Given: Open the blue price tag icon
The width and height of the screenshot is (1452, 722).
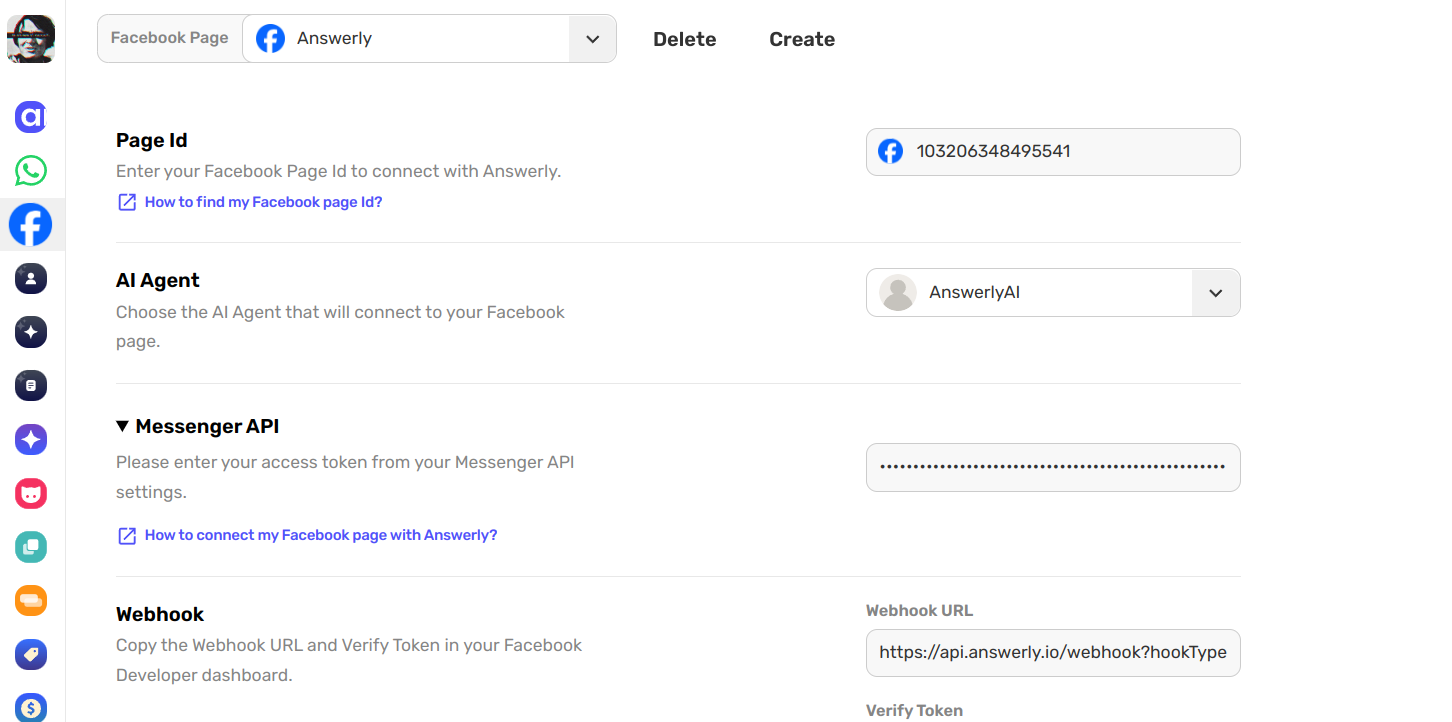Looking at the screenshot, I should [x=31, y=655].
